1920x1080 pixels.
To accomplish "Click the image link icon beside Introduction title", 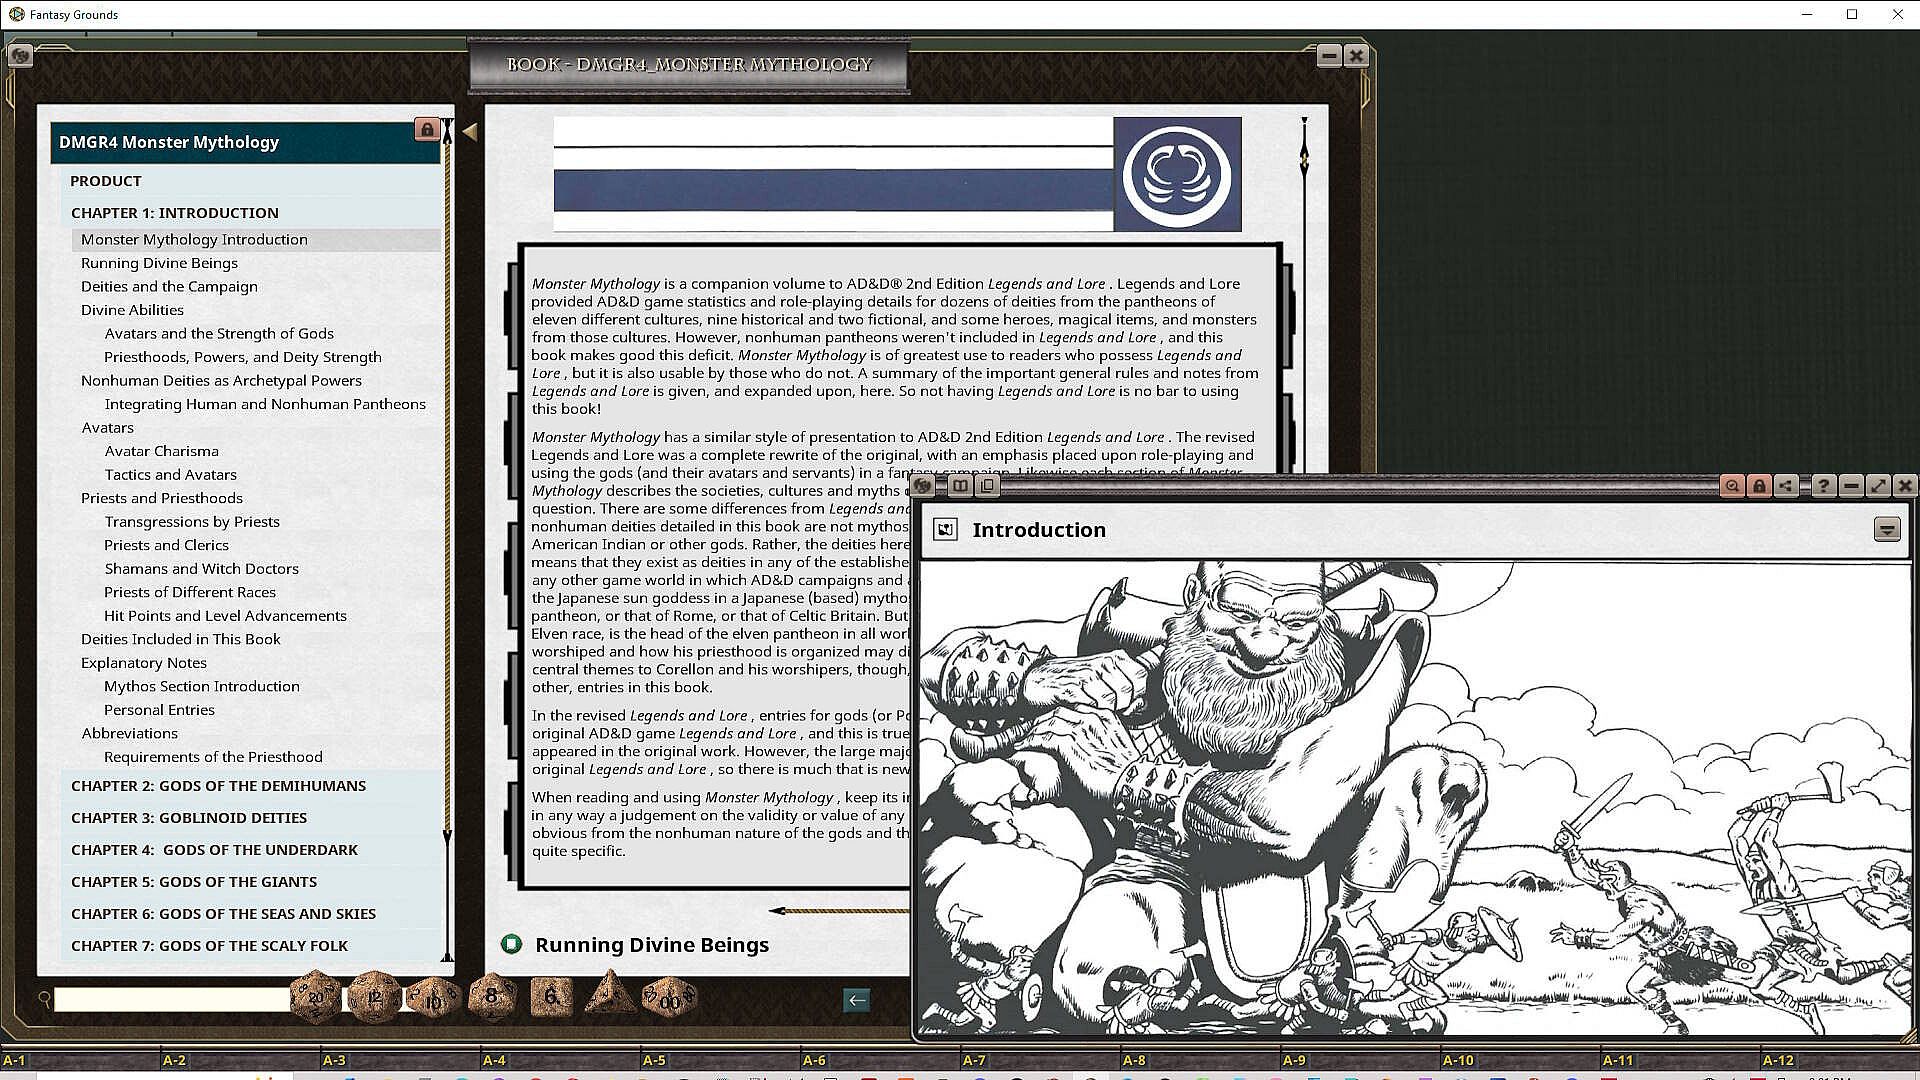I will [x=945, y=530].
